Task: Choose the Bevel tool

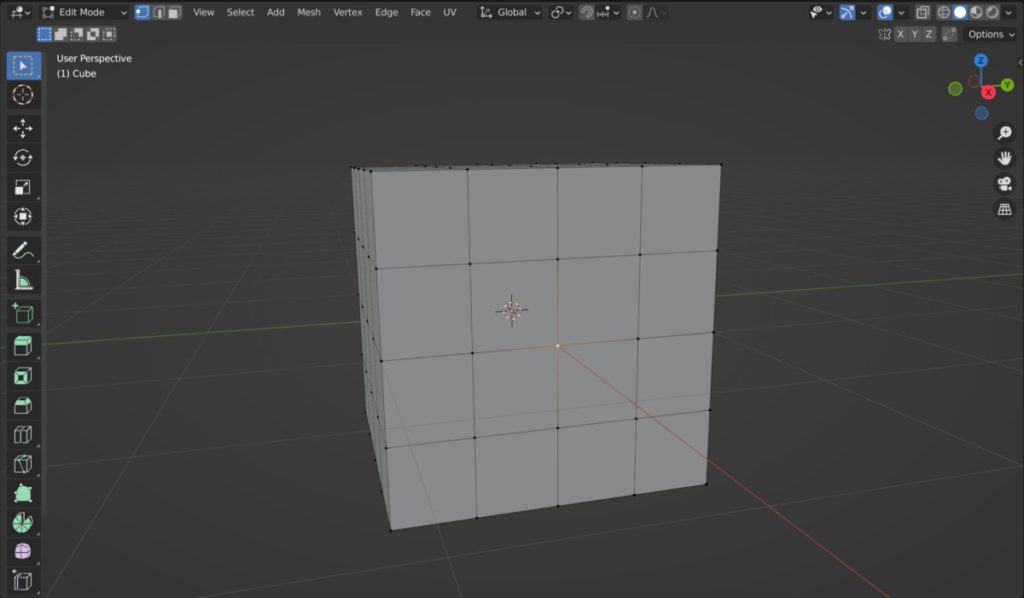Action: tap(23, 405)
